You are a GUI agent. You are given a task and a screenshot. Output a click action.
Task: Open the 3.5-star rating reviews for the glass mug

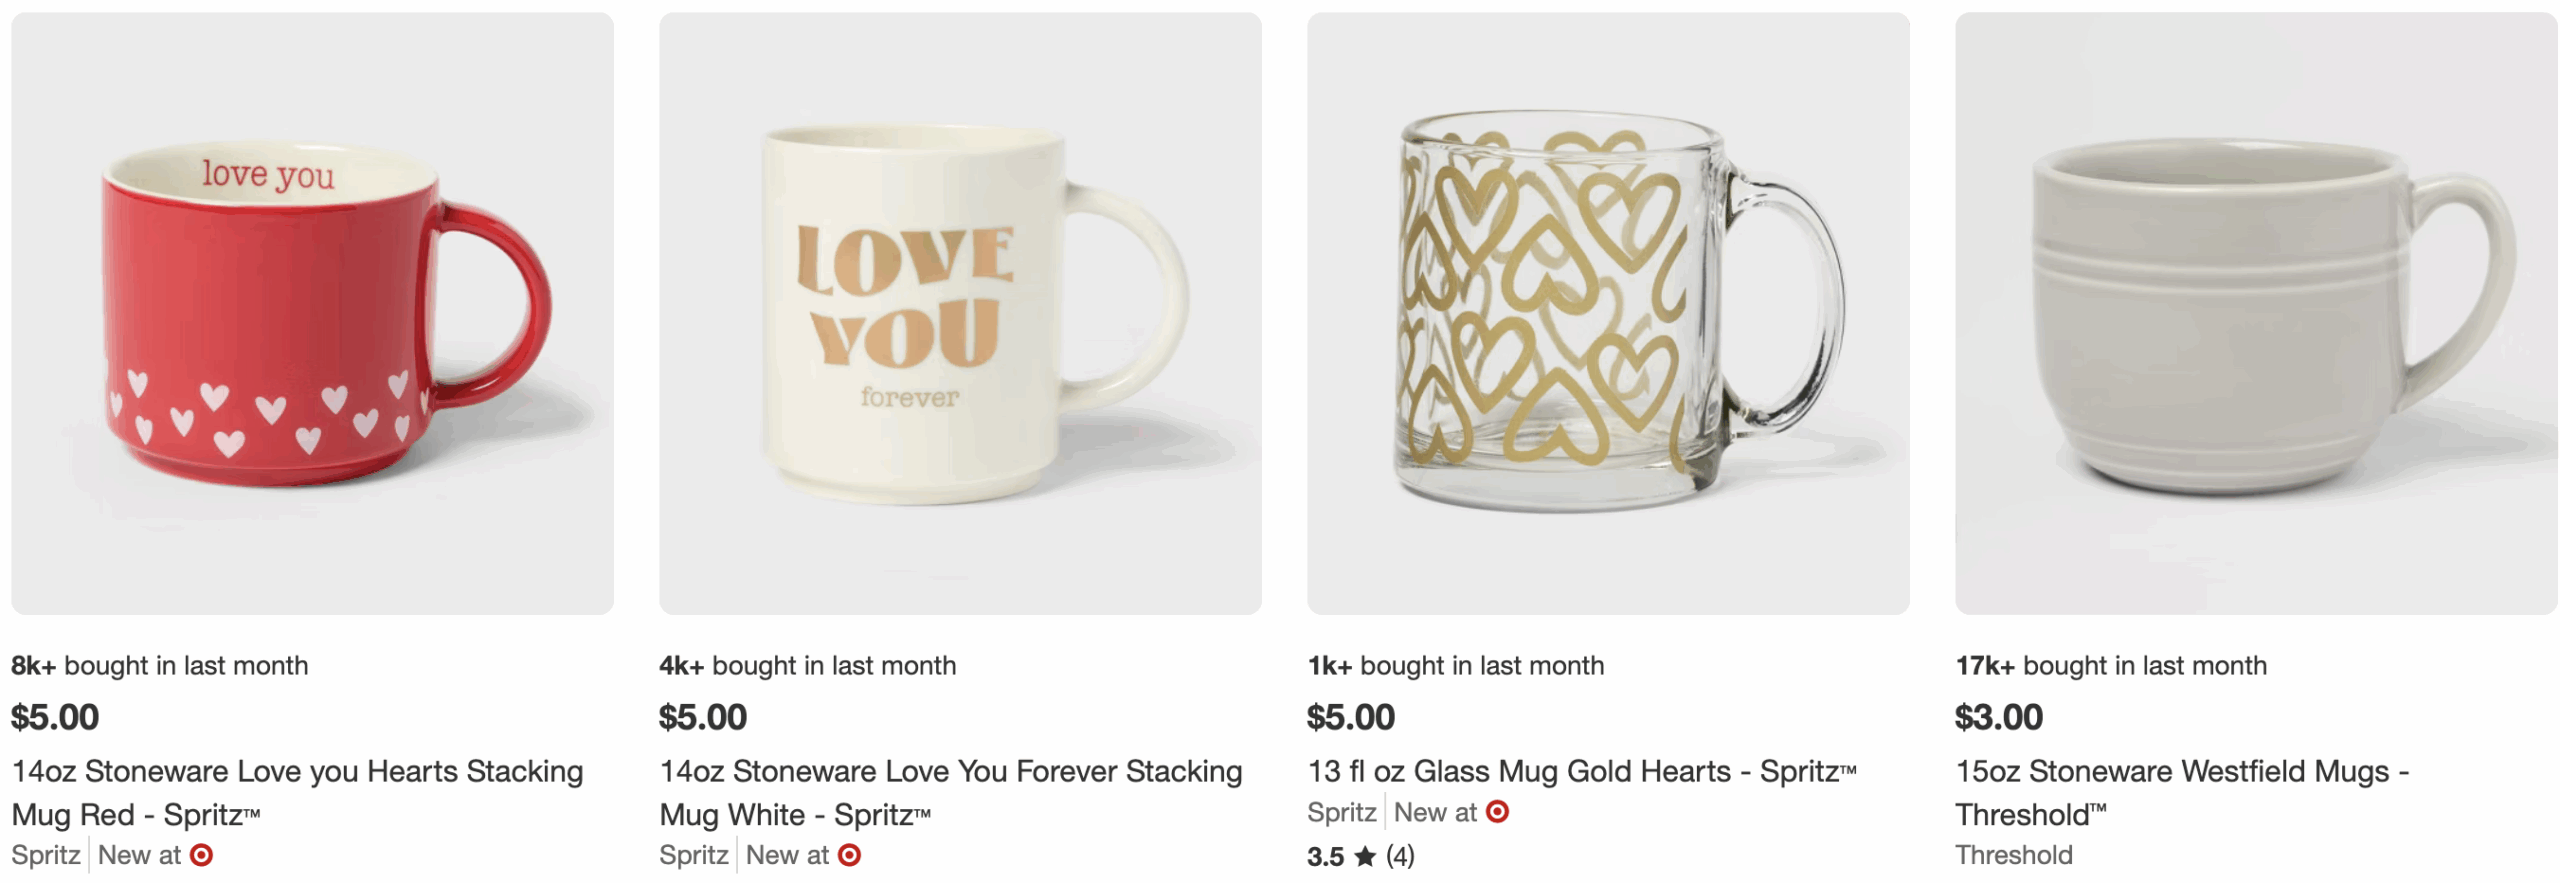pyautogui.click(x=1329, y=856)
